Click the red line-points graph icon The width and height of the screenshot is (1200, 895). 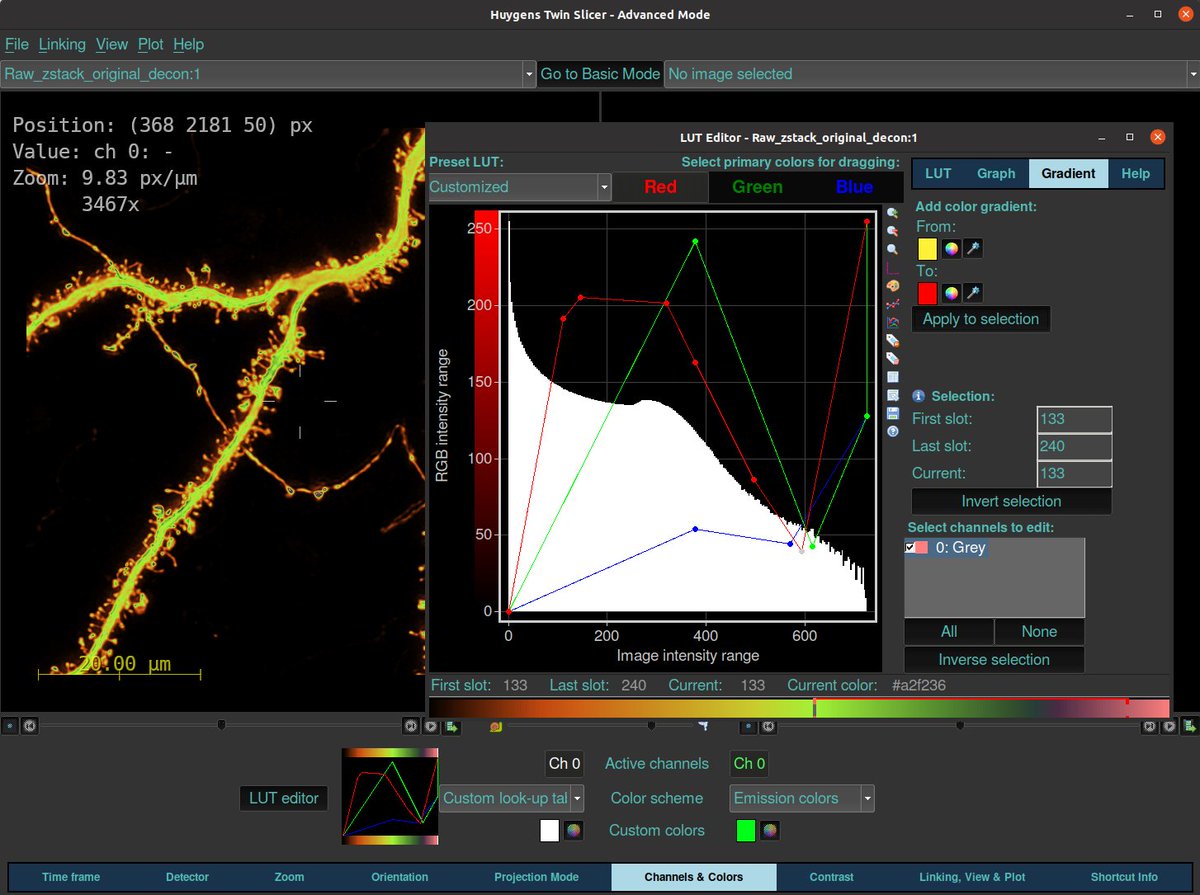[x=892, y=304]
